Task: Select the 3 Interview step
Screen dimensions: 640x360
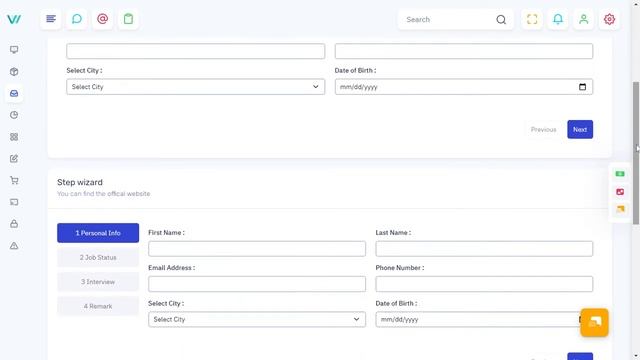Action: click(98, 282)
